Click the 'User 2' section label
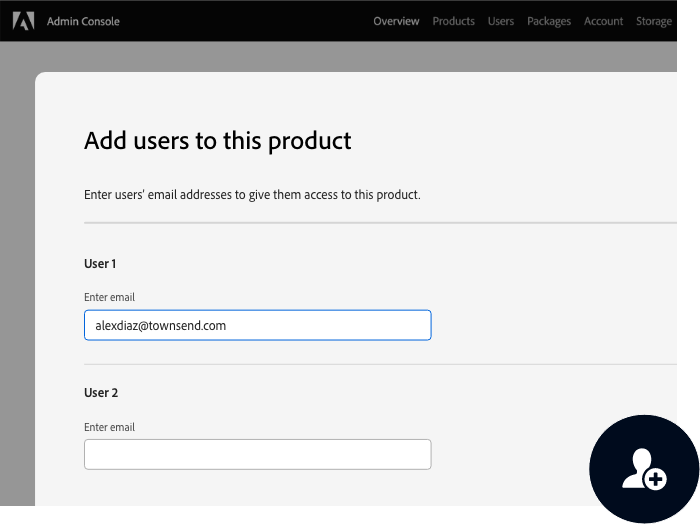Image resolution: width=700 pixels, height=524 pixels. 101,393
